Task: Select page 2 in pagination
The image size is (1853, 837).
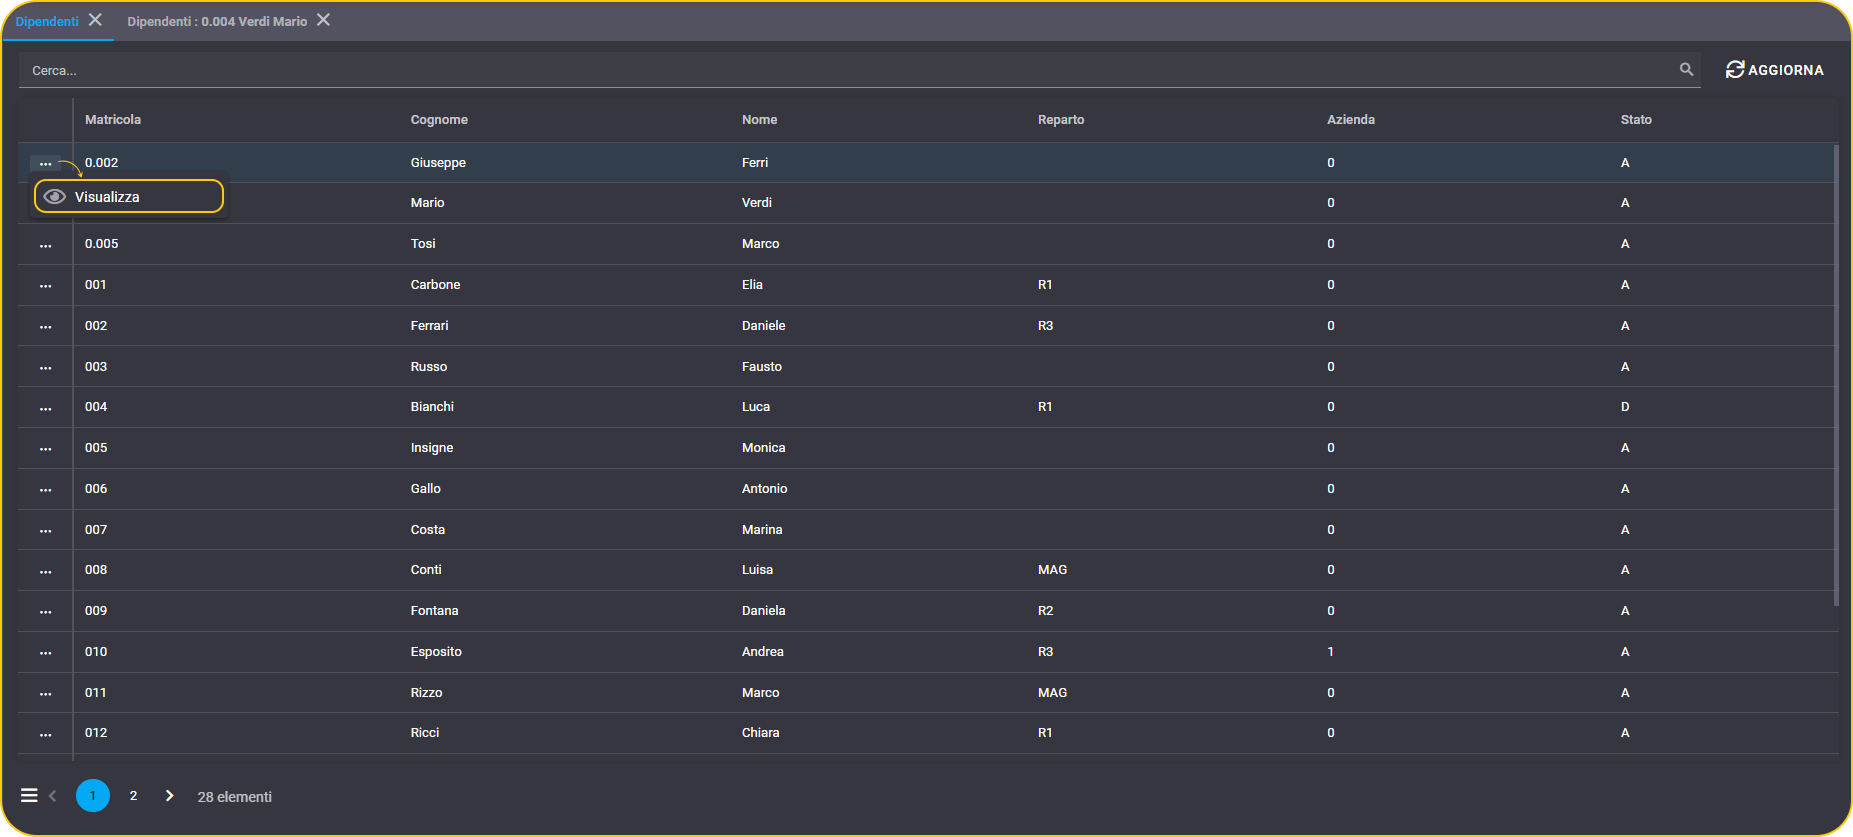Action: tap(133, 796)
